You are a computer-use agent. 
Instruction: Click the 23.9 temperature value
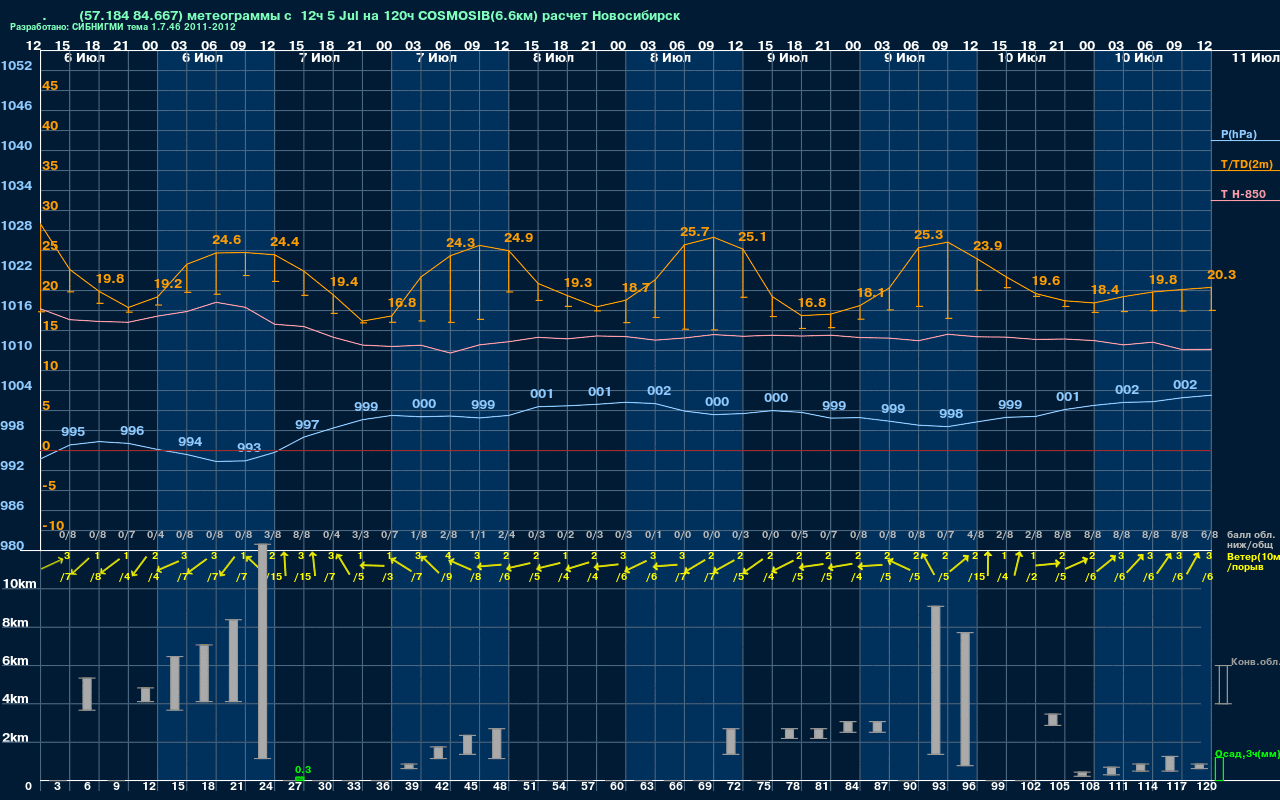coord(987,246)
